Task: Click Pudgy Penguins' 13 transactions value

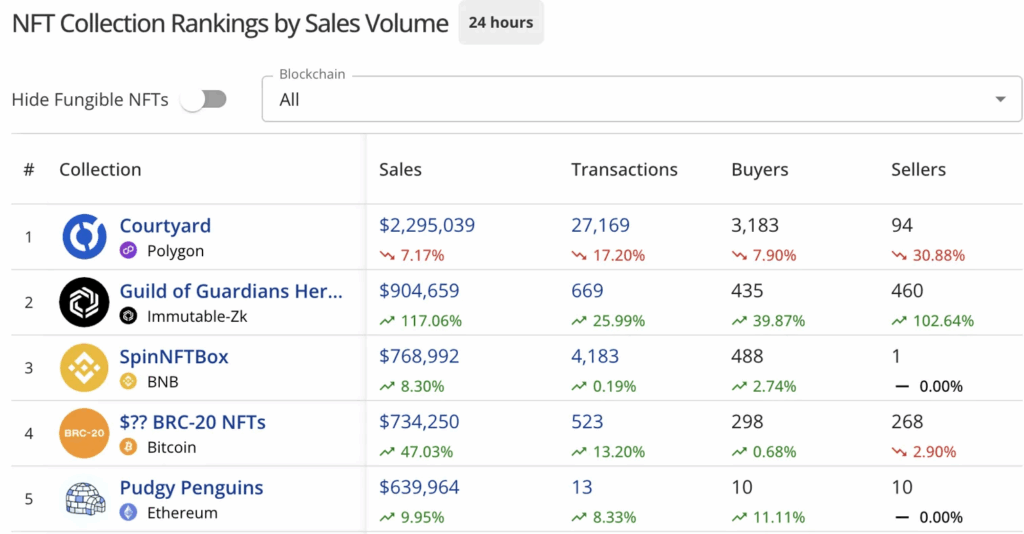Action: (582, 487)
